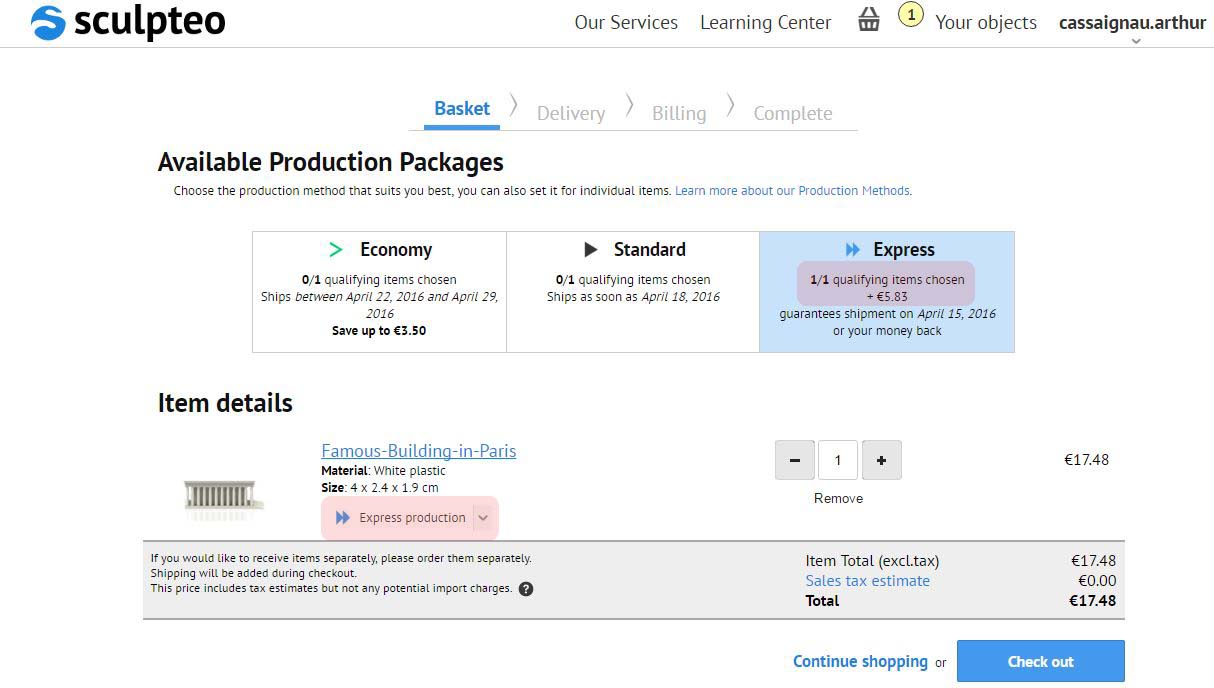Click the €0.00 sales tax value
The height and width of the screenshot is (688, 1214).
tap(1097, 581)
